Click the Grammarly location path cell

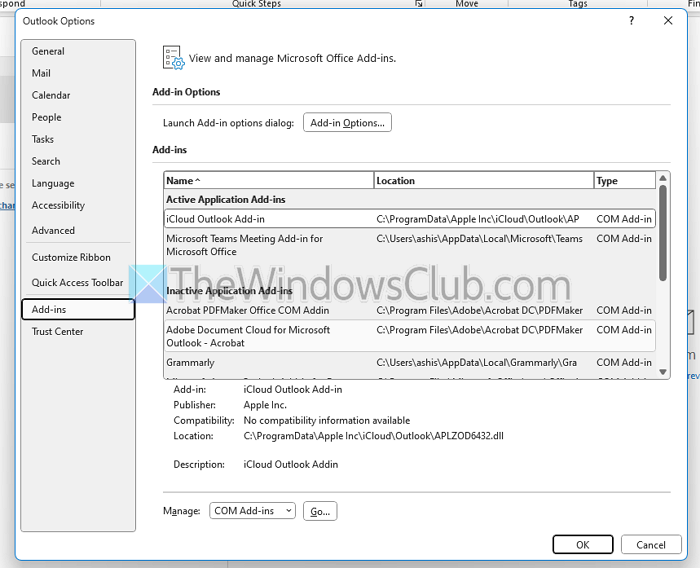click(x=476, y=363)
